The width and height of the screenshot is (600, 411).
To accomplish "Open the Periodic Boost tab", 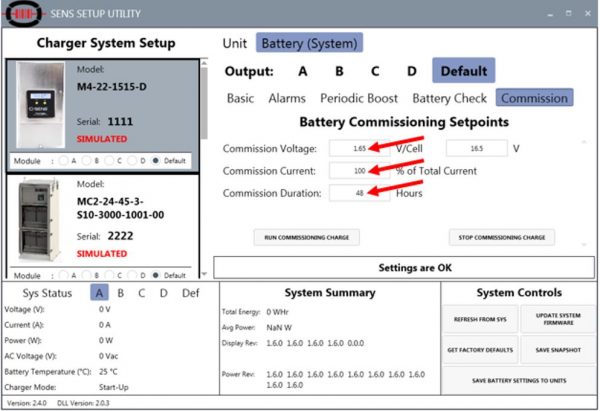I will pos(359,98).
